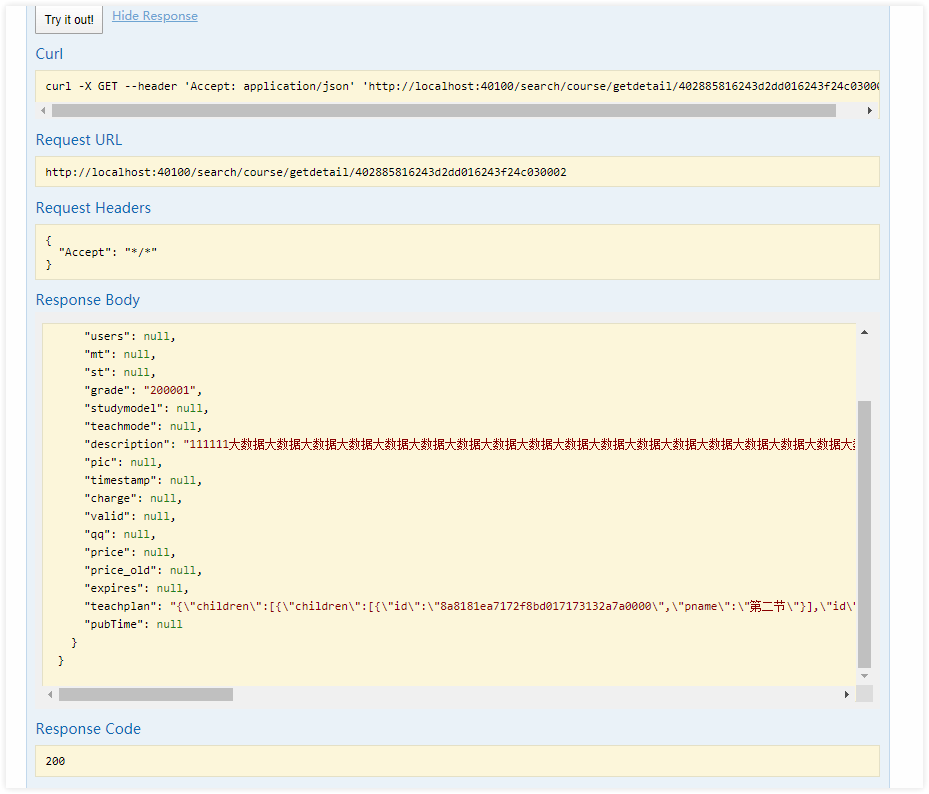Click the "grade": "200001" line

[143, 390]
